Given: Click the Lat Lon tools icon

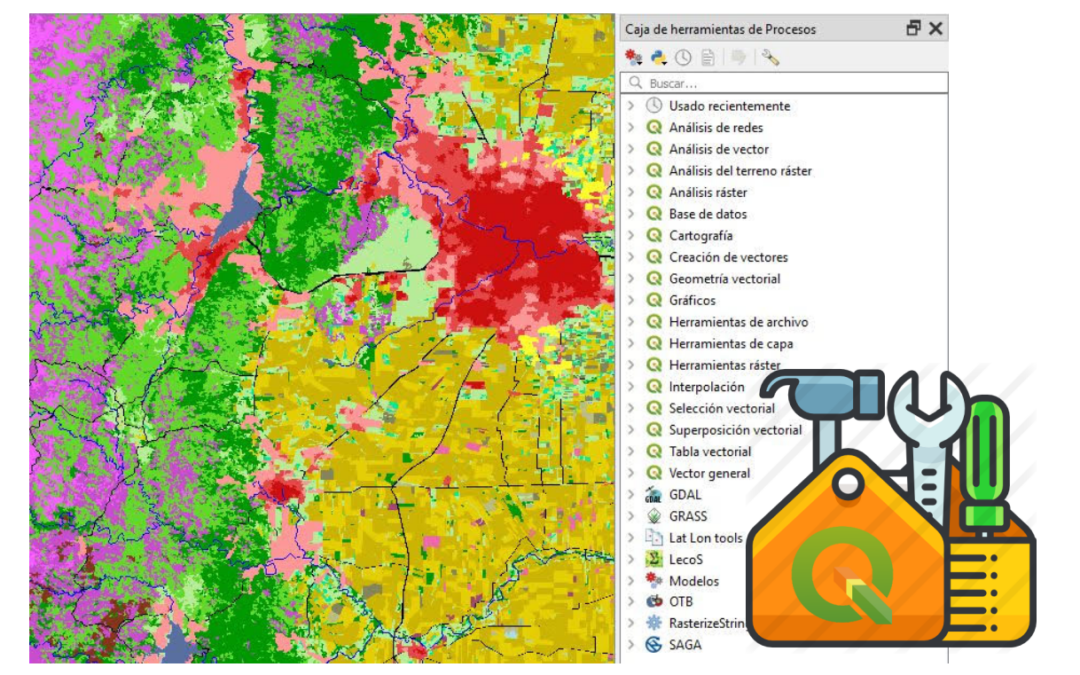Looking at the screenshot, I should pyautogui.click(x=654, y=537).
